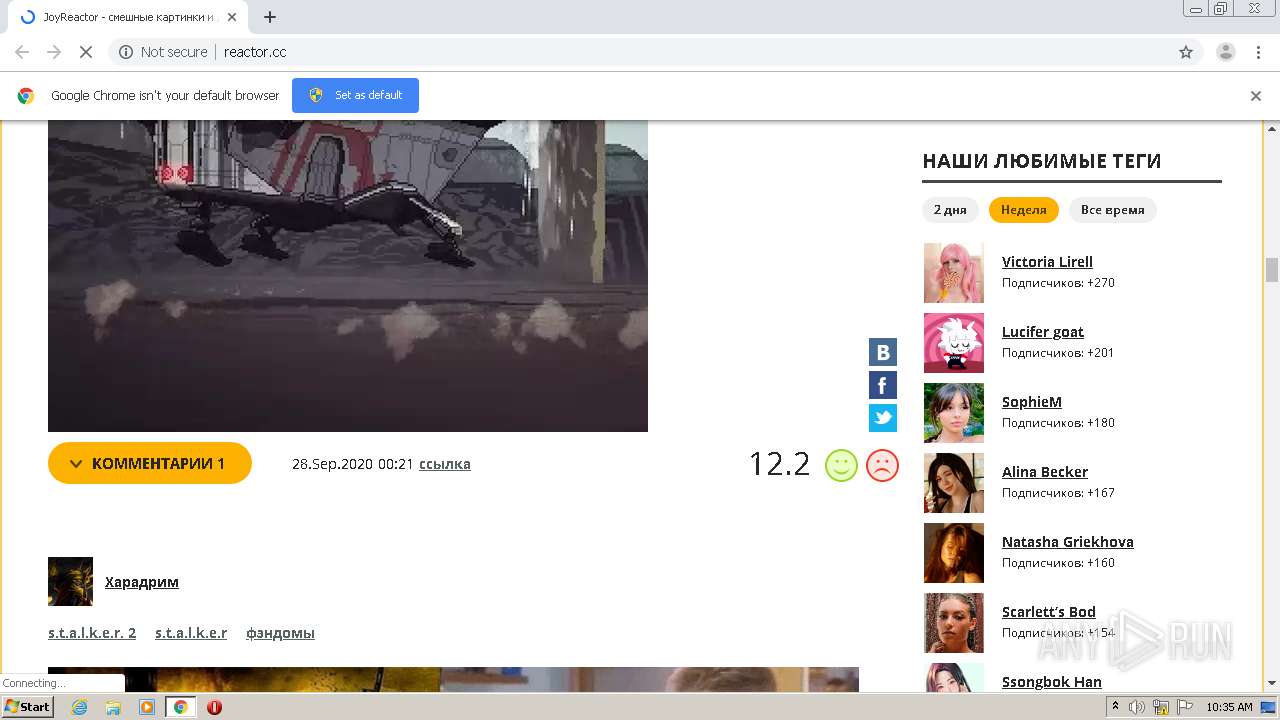Click the pixel-art post image
Screen dimensions: 1280x720
(x=348, y=277)
